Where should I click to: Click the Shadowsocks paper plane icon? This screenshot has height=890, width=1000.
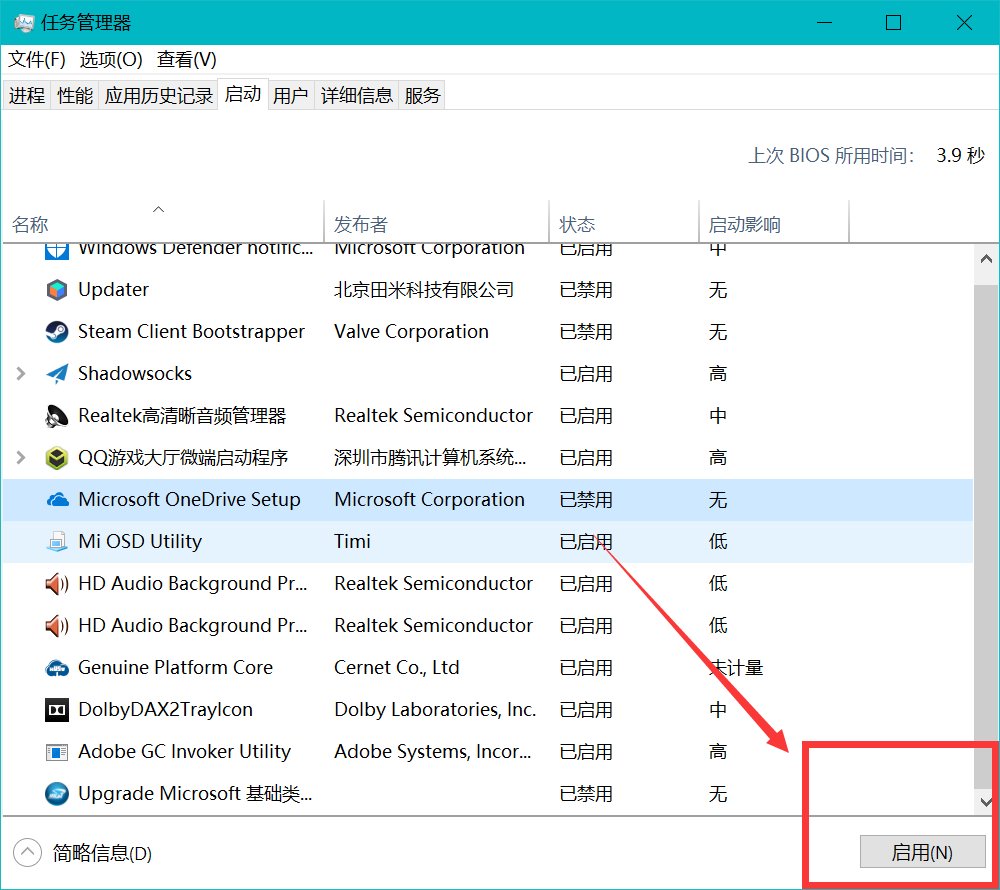point(56,373)
